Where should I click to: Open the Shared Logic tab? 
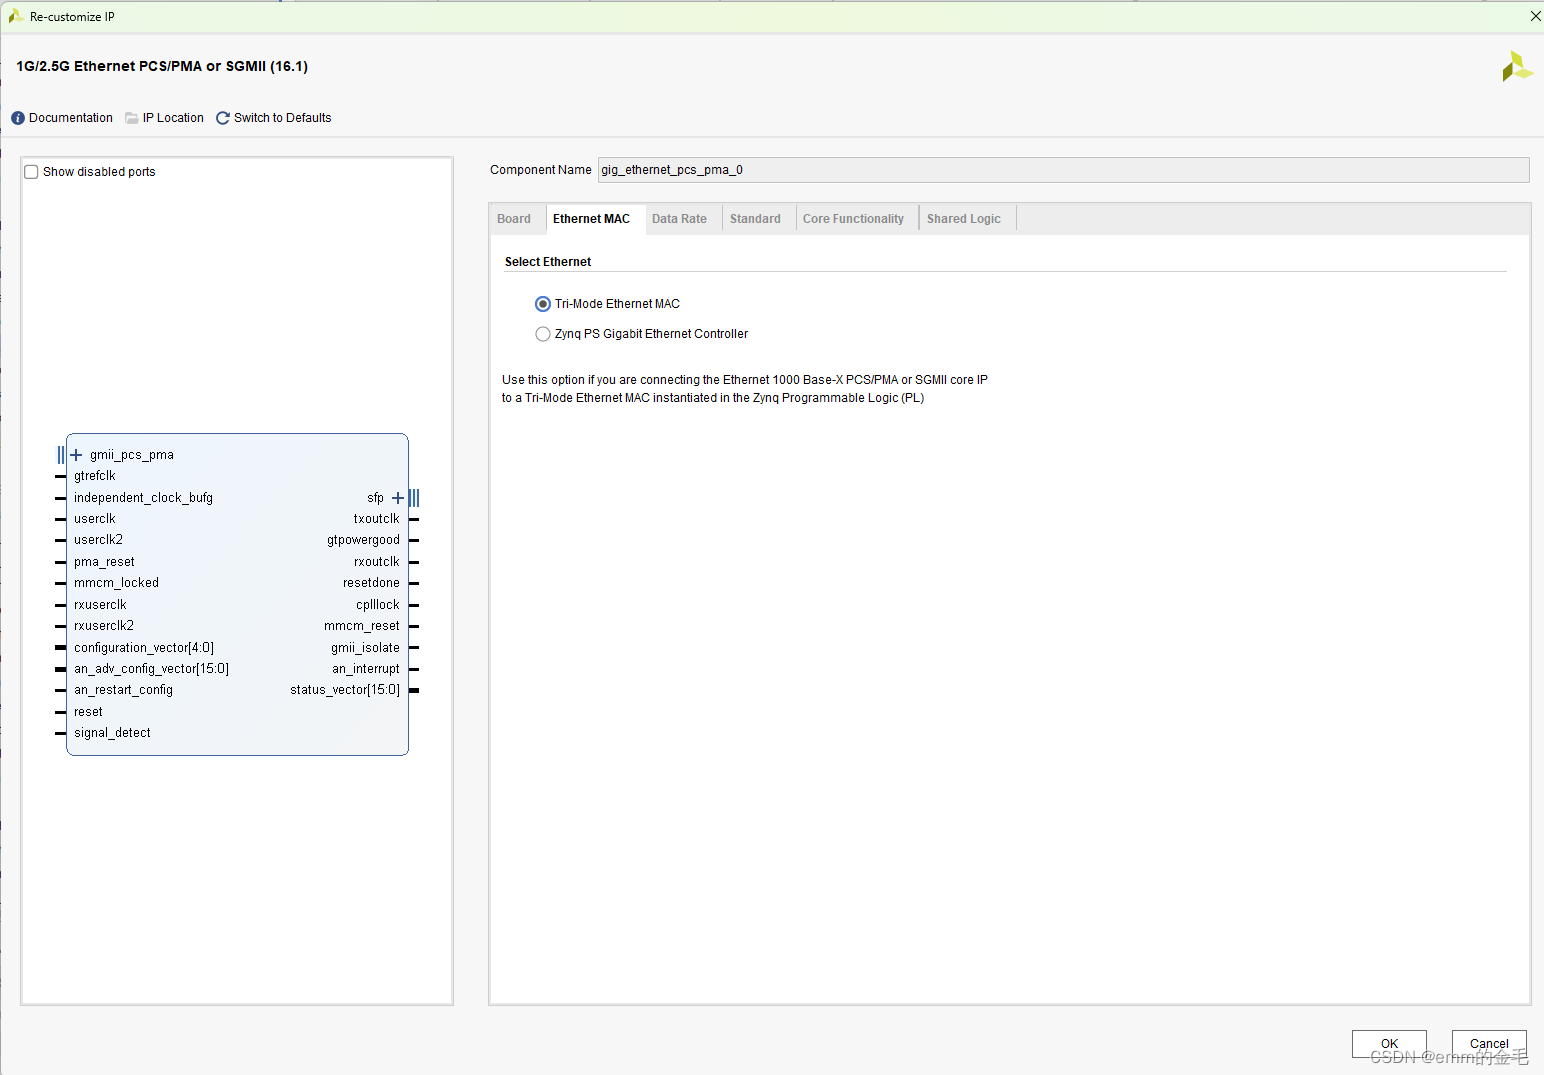[x=963, y=219]
